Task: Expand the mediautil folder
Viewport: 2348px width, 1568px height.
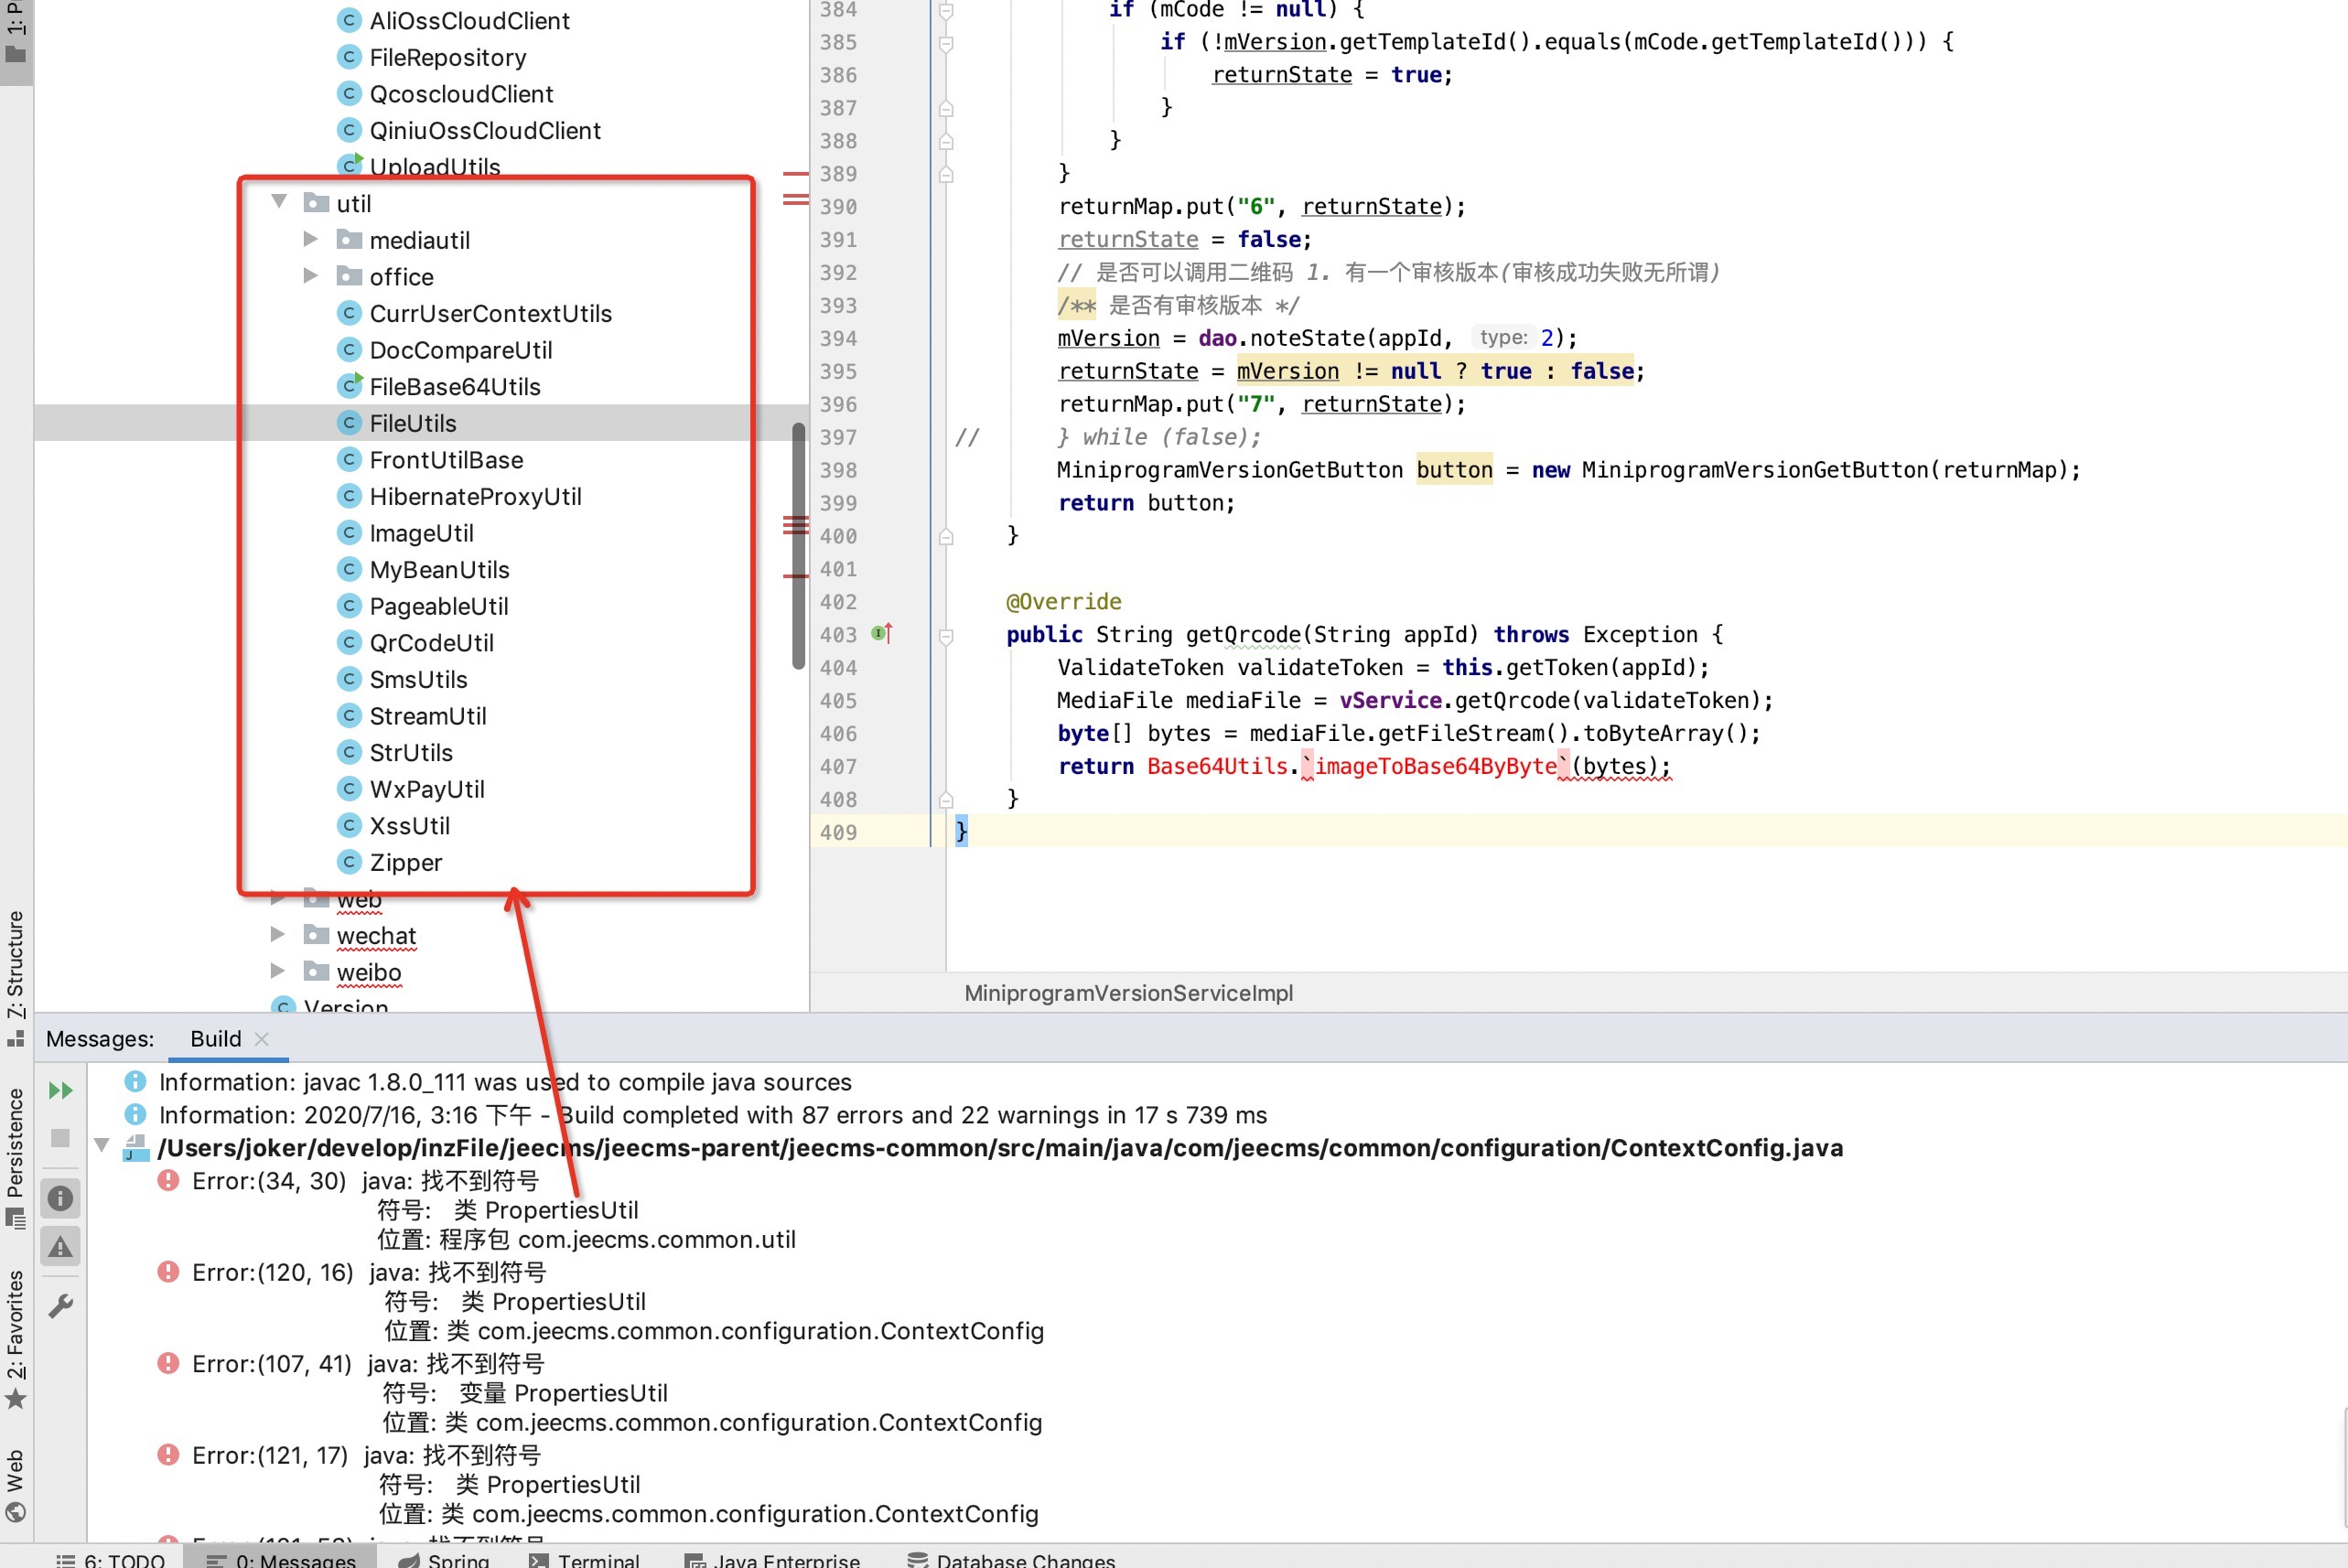Action: [311, 239]
